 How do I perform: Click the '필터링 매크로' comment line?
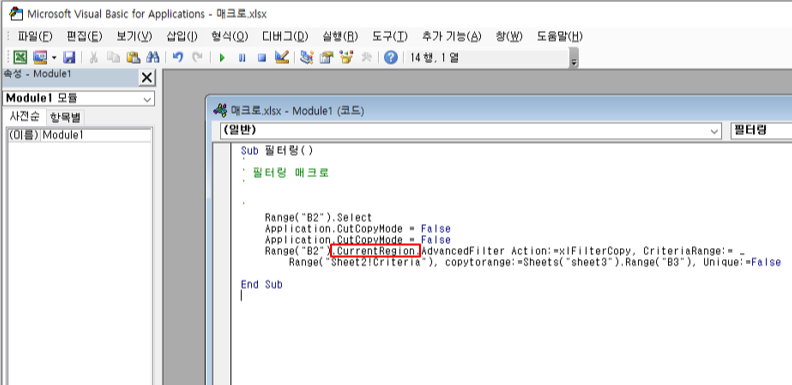point(290,173)
